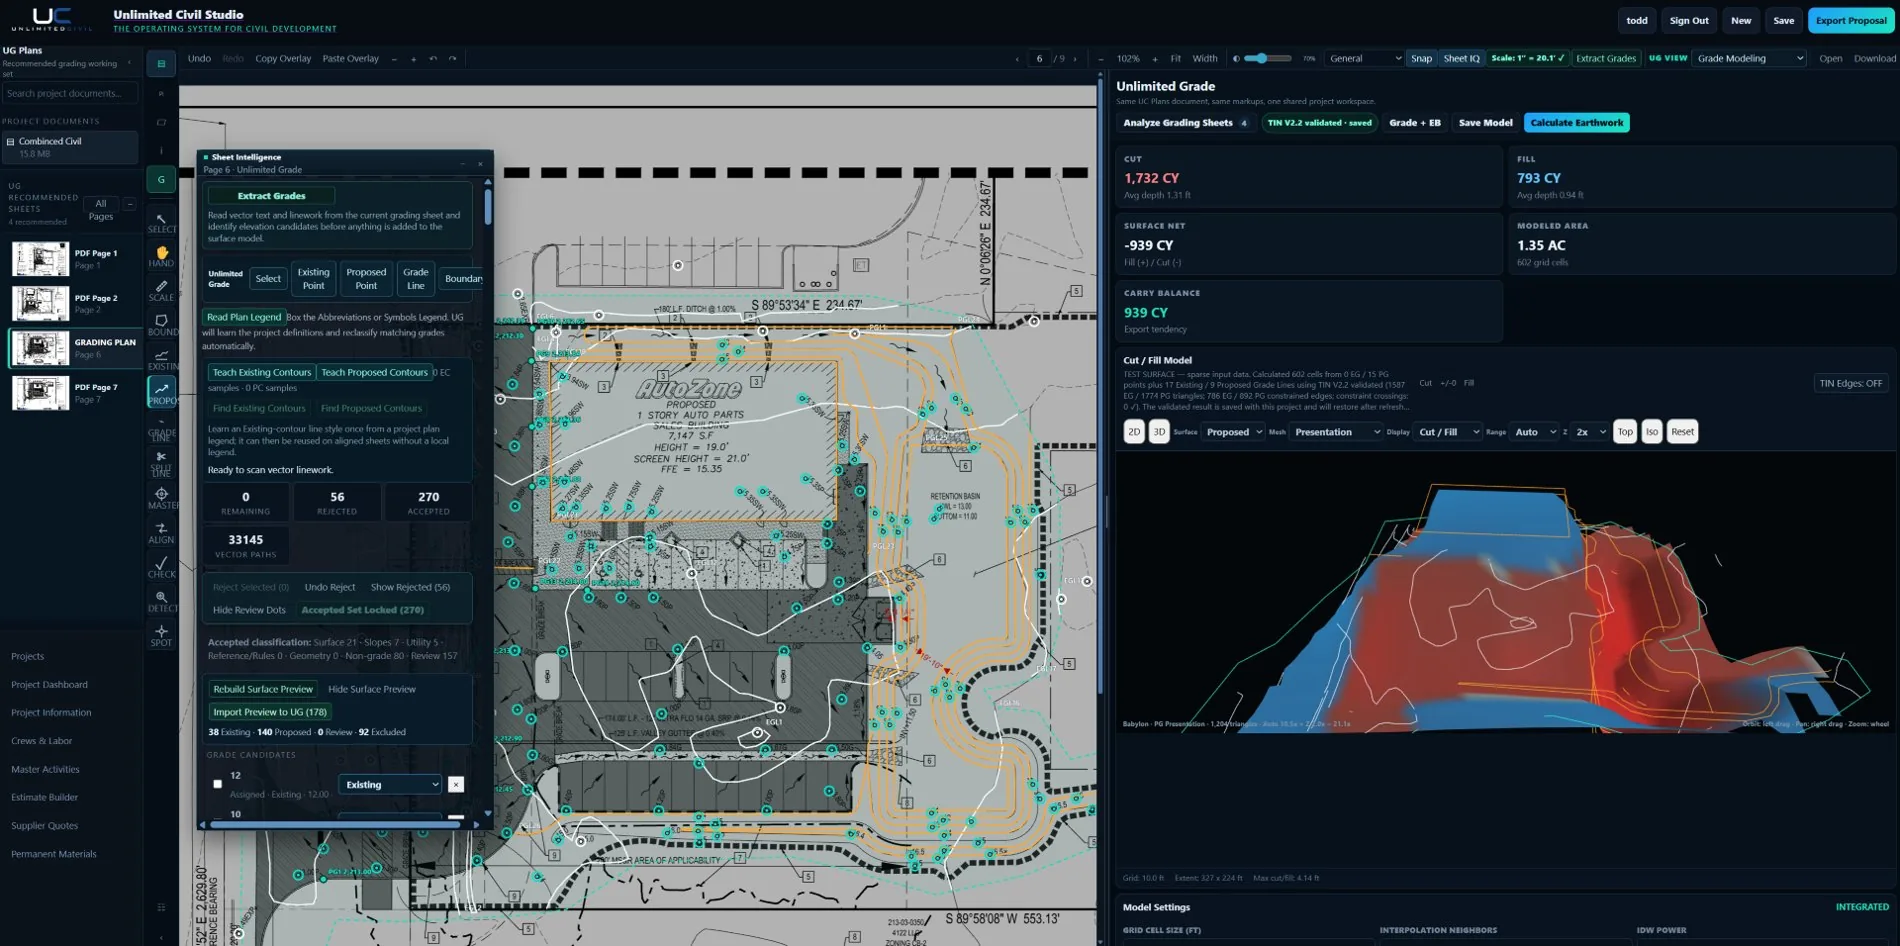Zoom out with minus beside 102%

[1101, 59]
